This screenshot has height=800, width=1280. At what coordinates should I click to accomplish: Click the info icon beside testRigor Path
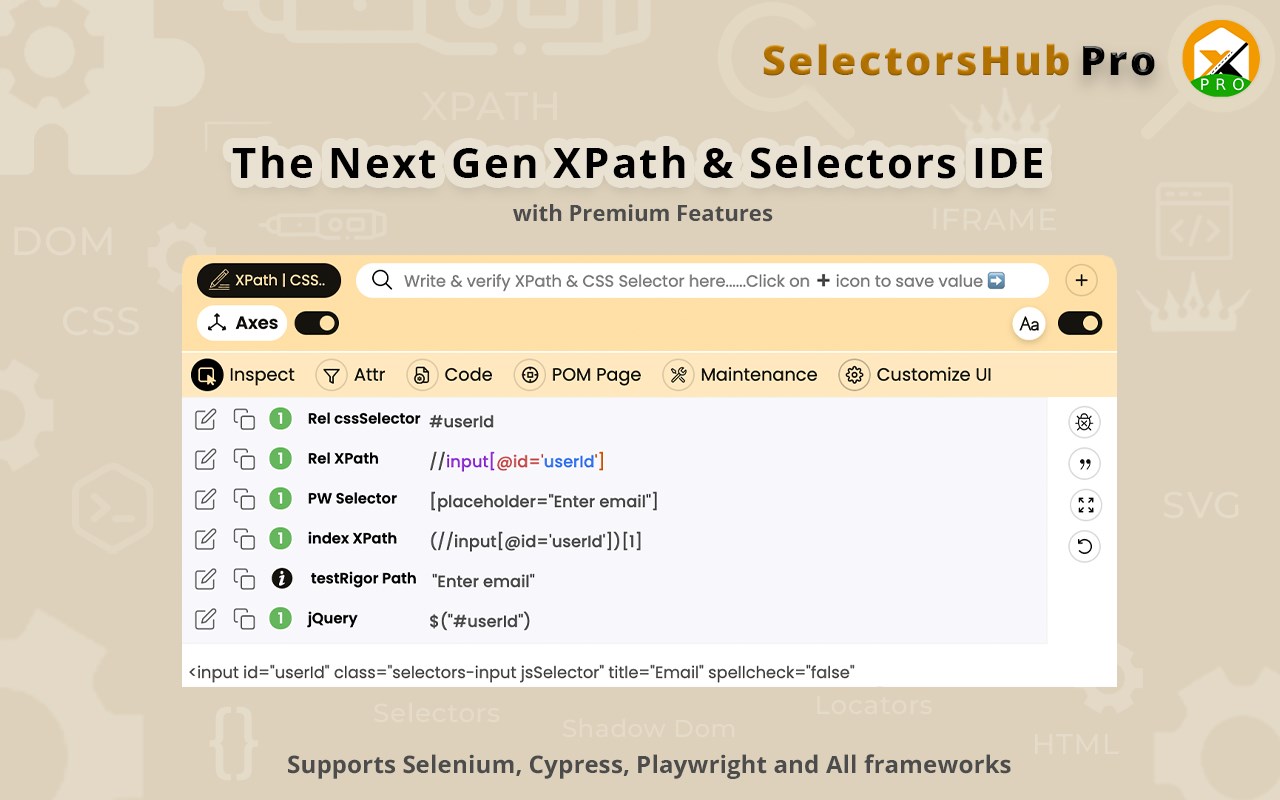[x=282, y=578]
